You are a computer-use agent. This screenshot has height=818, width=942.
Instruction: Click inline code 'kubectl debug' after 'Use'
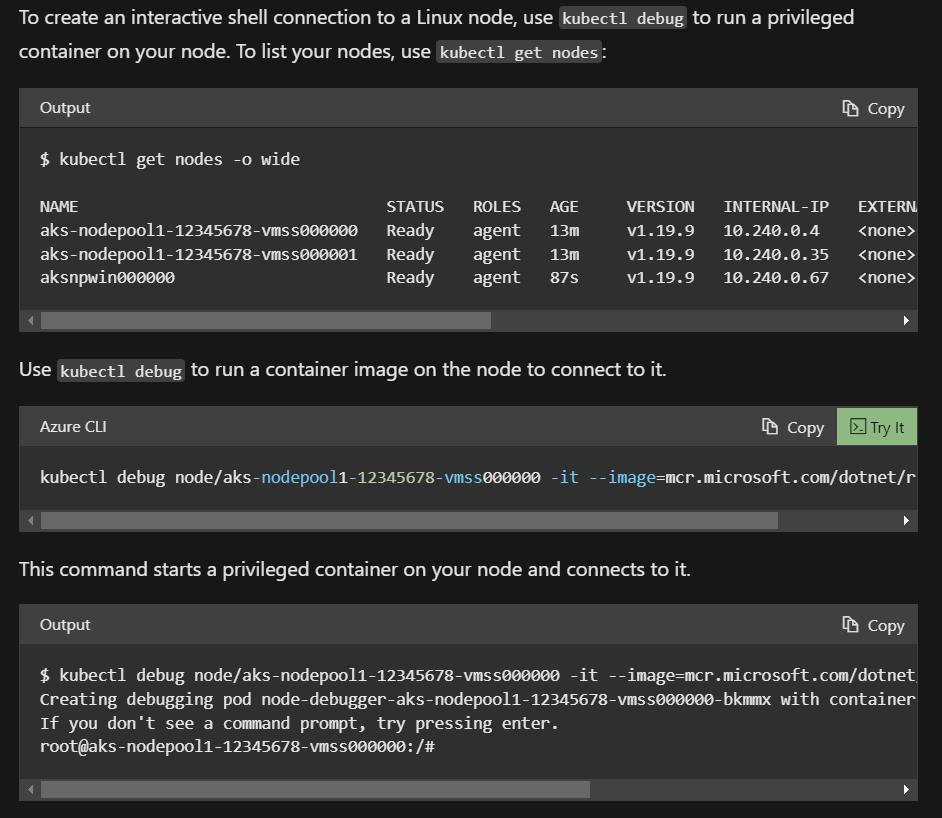[x=121, y=371]
